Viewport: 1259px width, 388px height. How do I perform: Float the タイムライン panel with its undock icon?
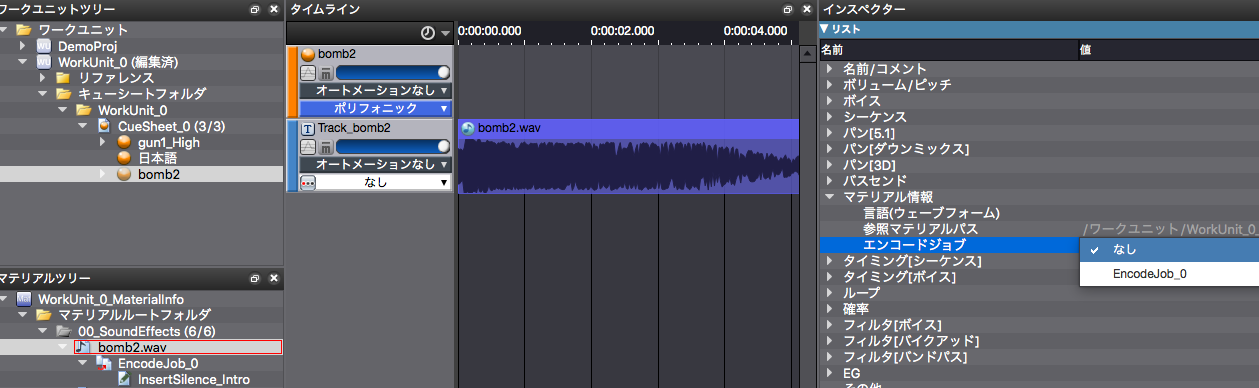(787, 8)
